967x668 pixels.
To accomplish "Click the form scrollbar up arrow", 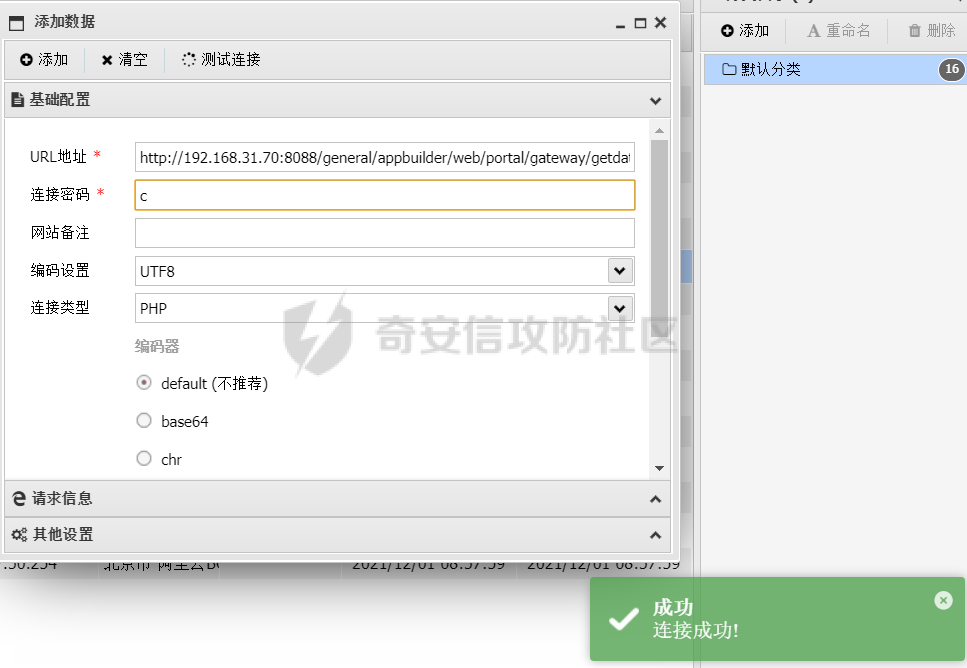I will coord(659,130).
